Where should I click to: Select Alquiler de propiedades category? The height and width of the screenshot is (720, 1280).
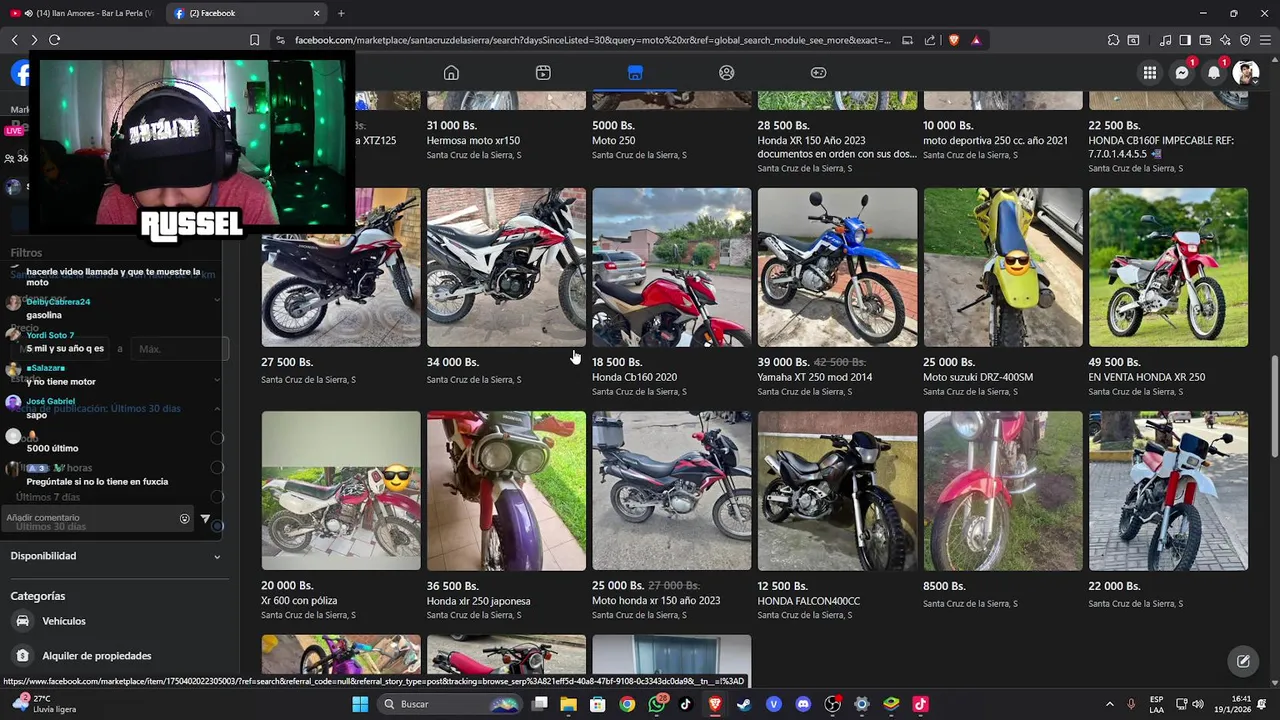coord(116,656)
